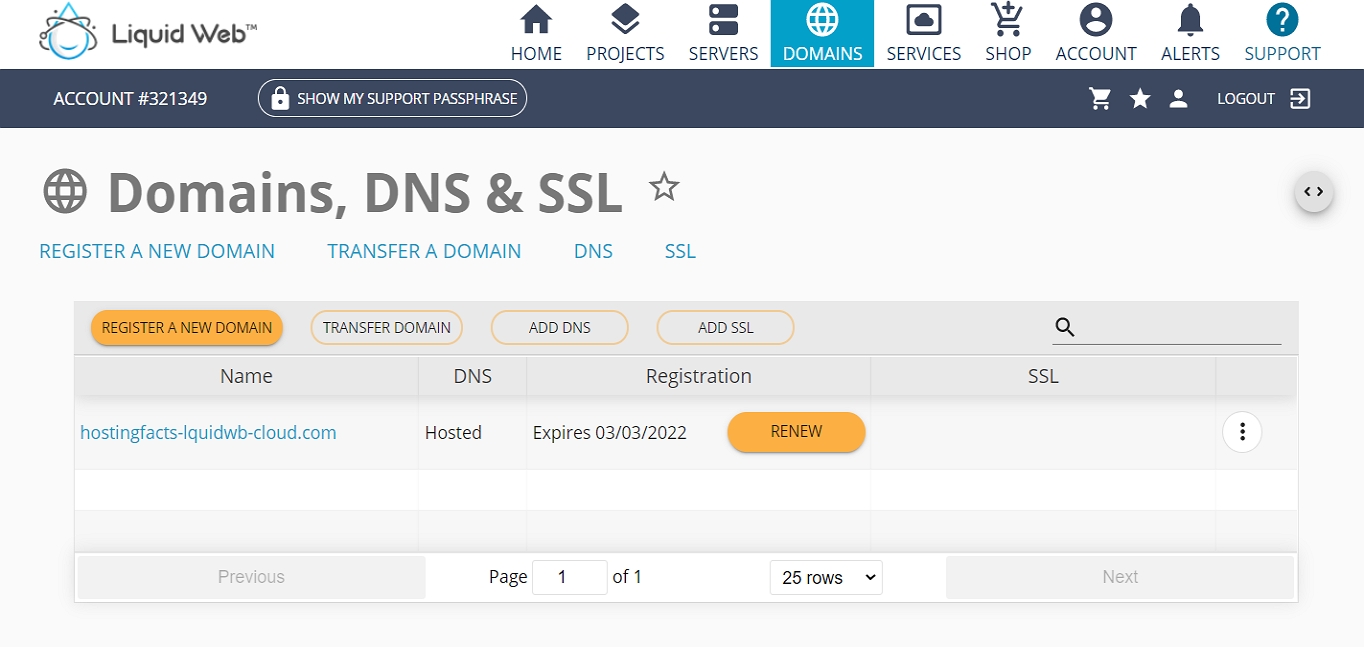Click the globe icon beside page heading
The width and height of the screenshot is (1364, 647).
coord(65,190)
